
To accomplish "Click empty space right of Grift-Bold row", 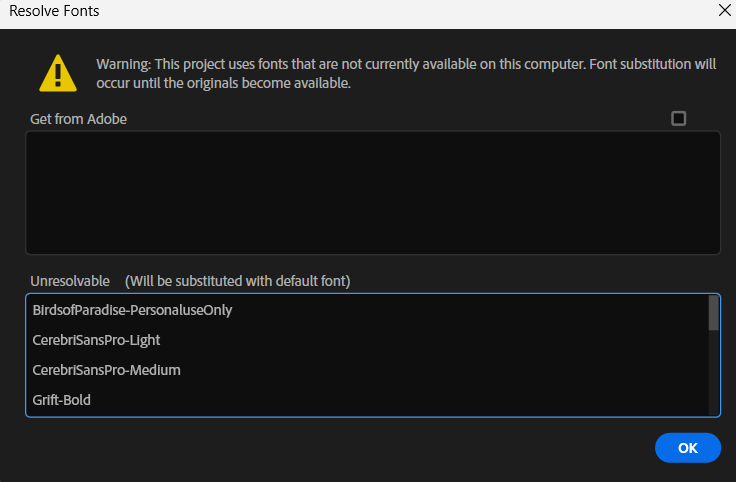I will (400, 400).
